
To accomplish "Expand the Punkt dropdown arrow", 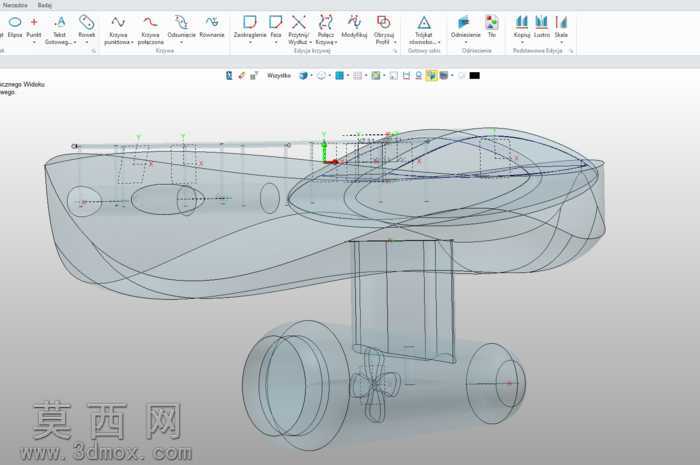I will point(34,42).
